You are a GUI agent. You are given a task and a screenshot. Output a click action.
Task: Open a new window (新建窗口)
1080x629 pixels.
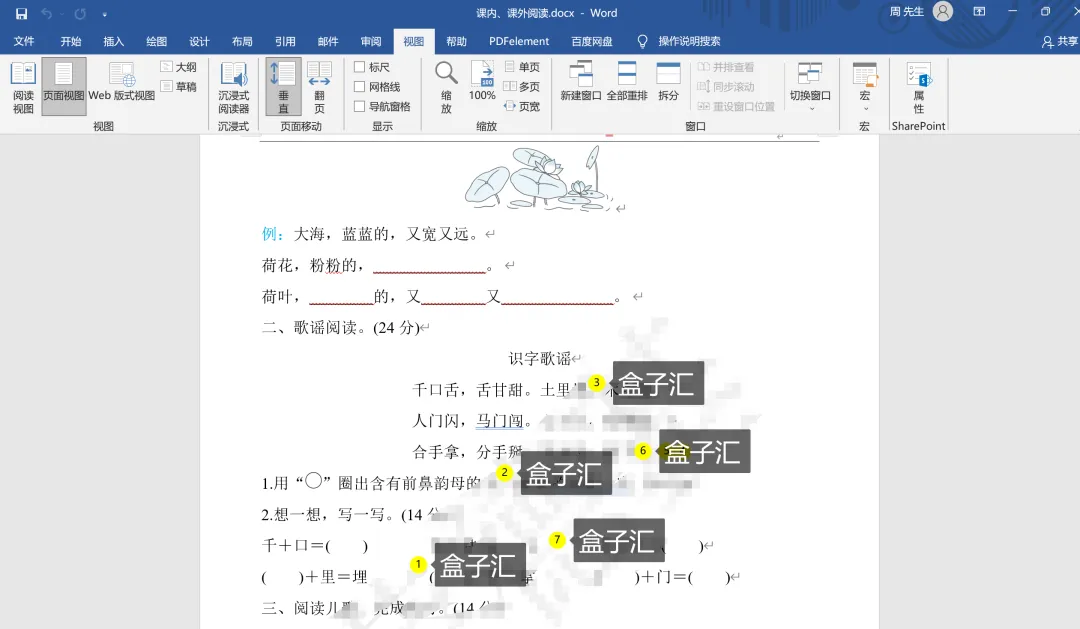pyautogui.click(x=580, y=84)
